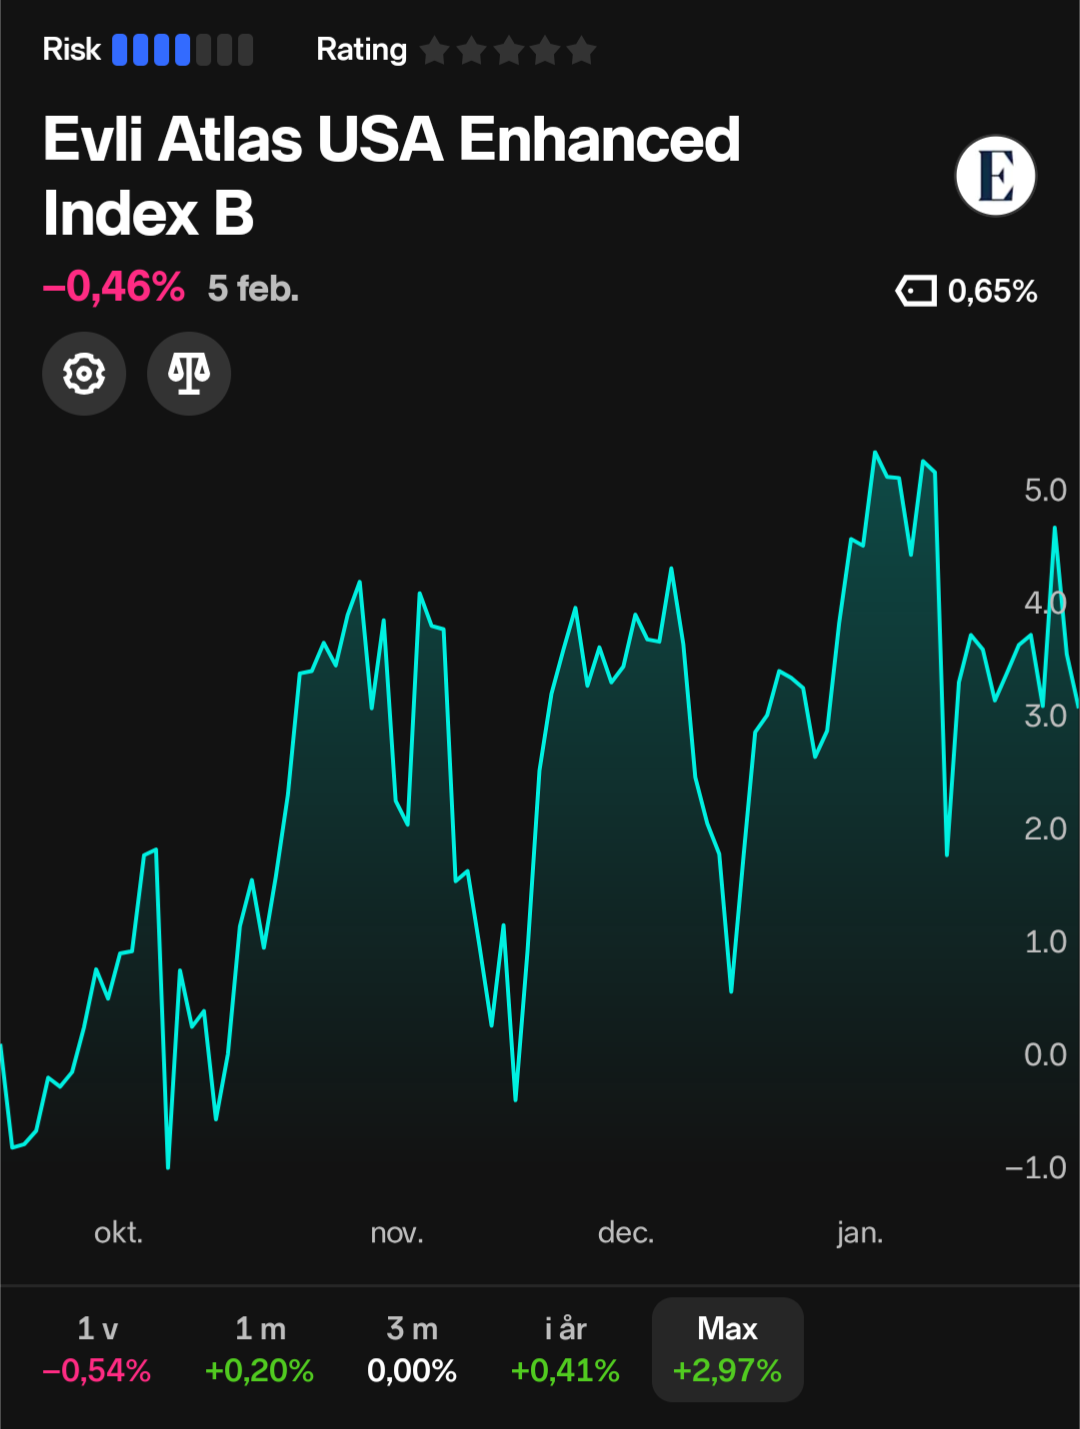Tap the star rating icons
1080x1429 pixels.
point(508,50)
